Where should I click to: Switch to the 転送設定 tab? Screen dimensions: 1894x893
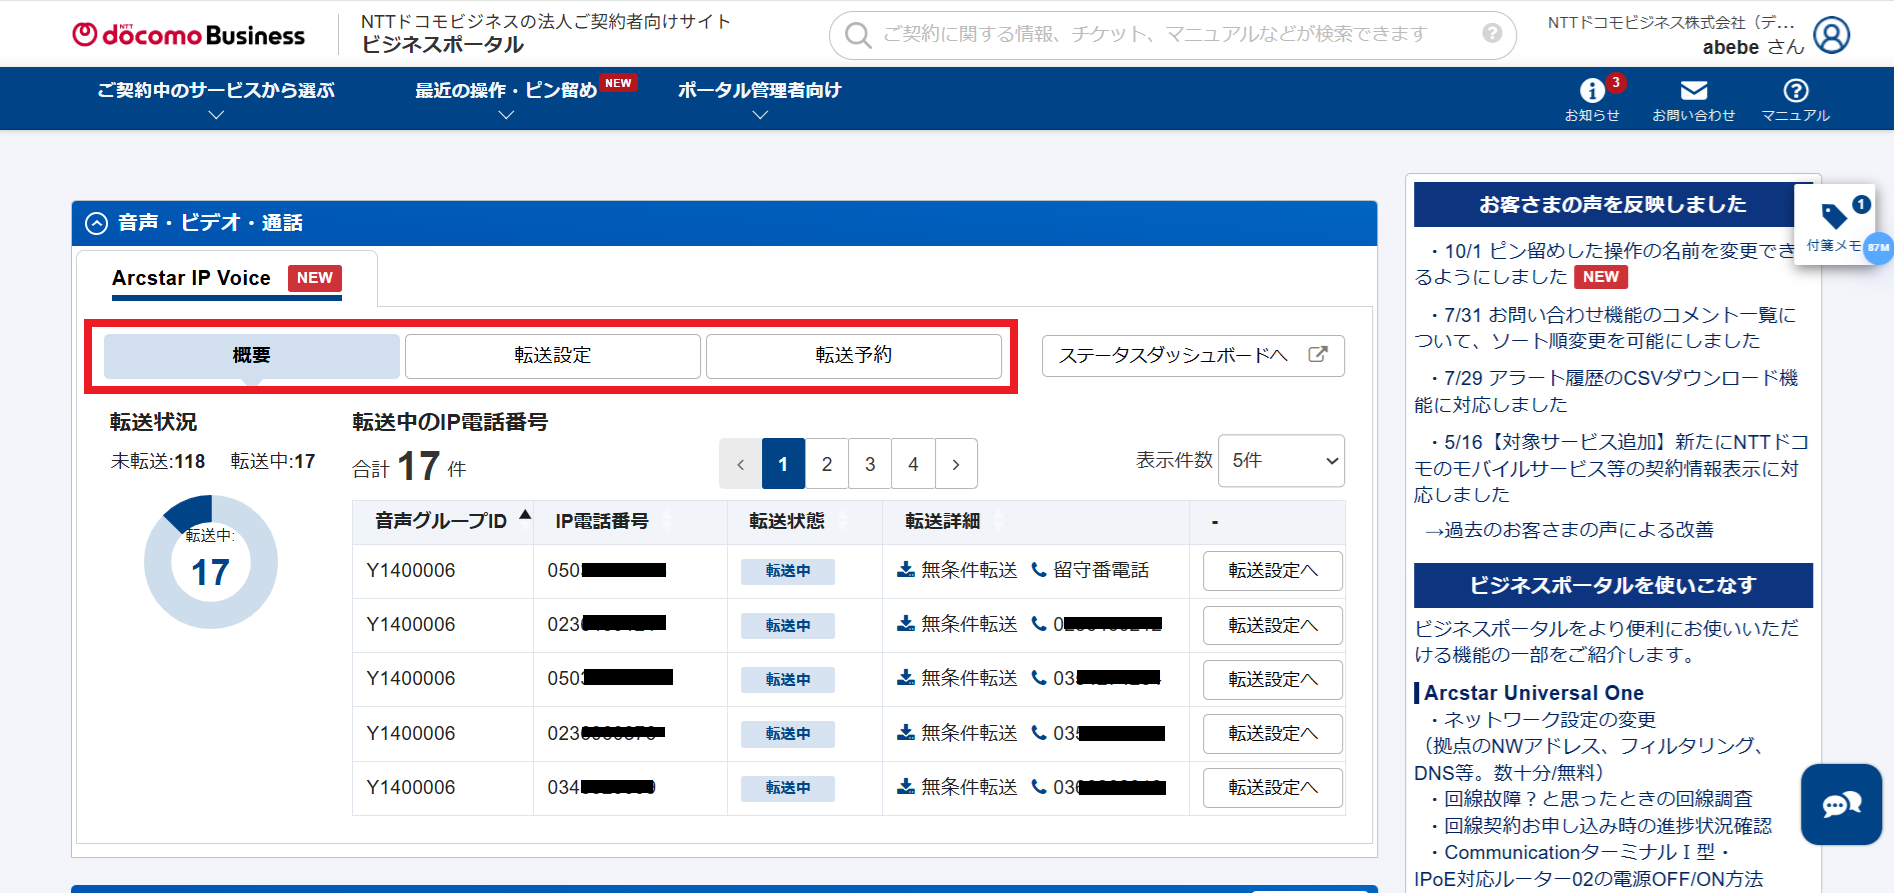[x=552, y=356]
